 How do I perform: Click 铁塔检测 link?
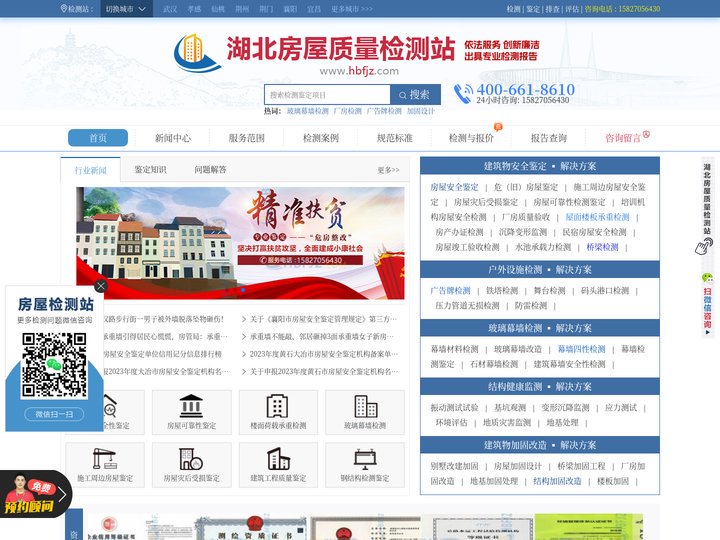point(502,291)
